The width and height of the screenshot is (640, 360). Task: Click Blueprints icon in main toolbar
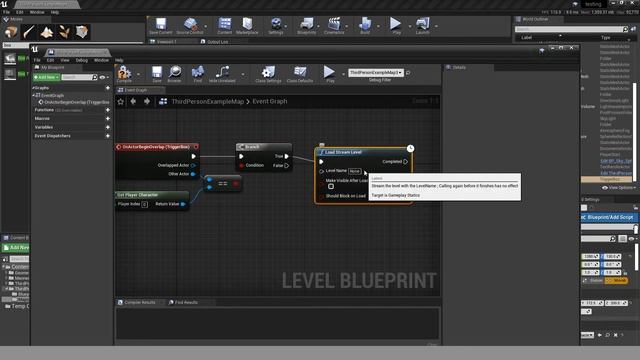[x=307, y=25]
